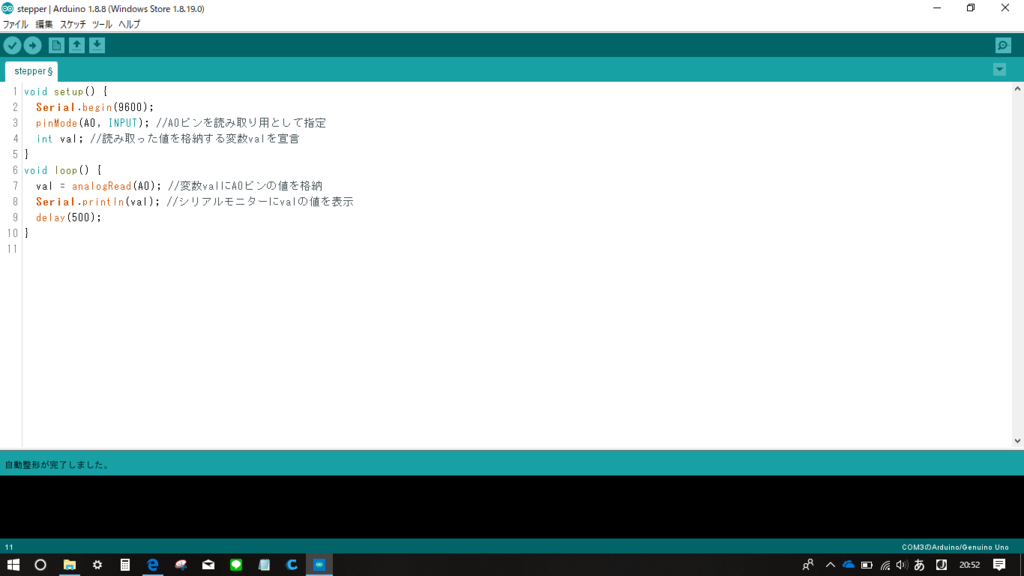Open File Explorer from the taskbar
This screenshot has width=1024, height=576.
pyautogui.click(x=69, y=565)
